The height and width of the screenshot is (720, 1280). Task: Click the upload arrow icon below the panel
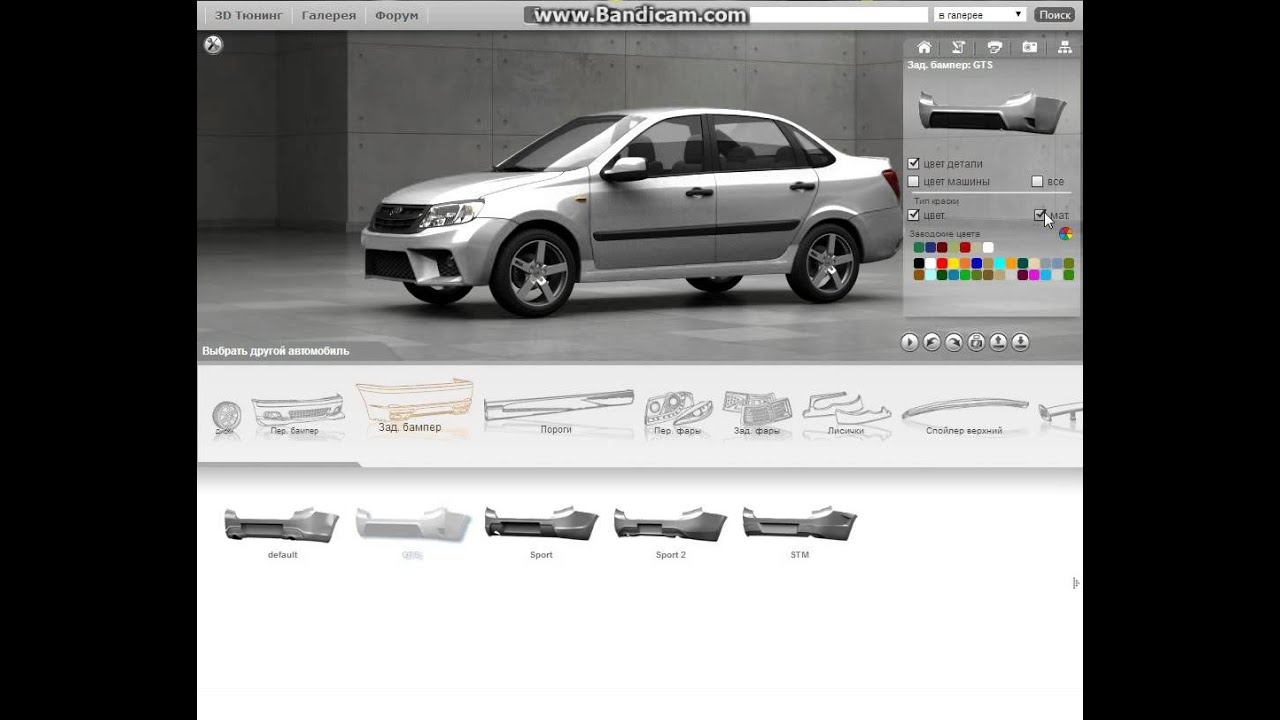coord(998,342)
